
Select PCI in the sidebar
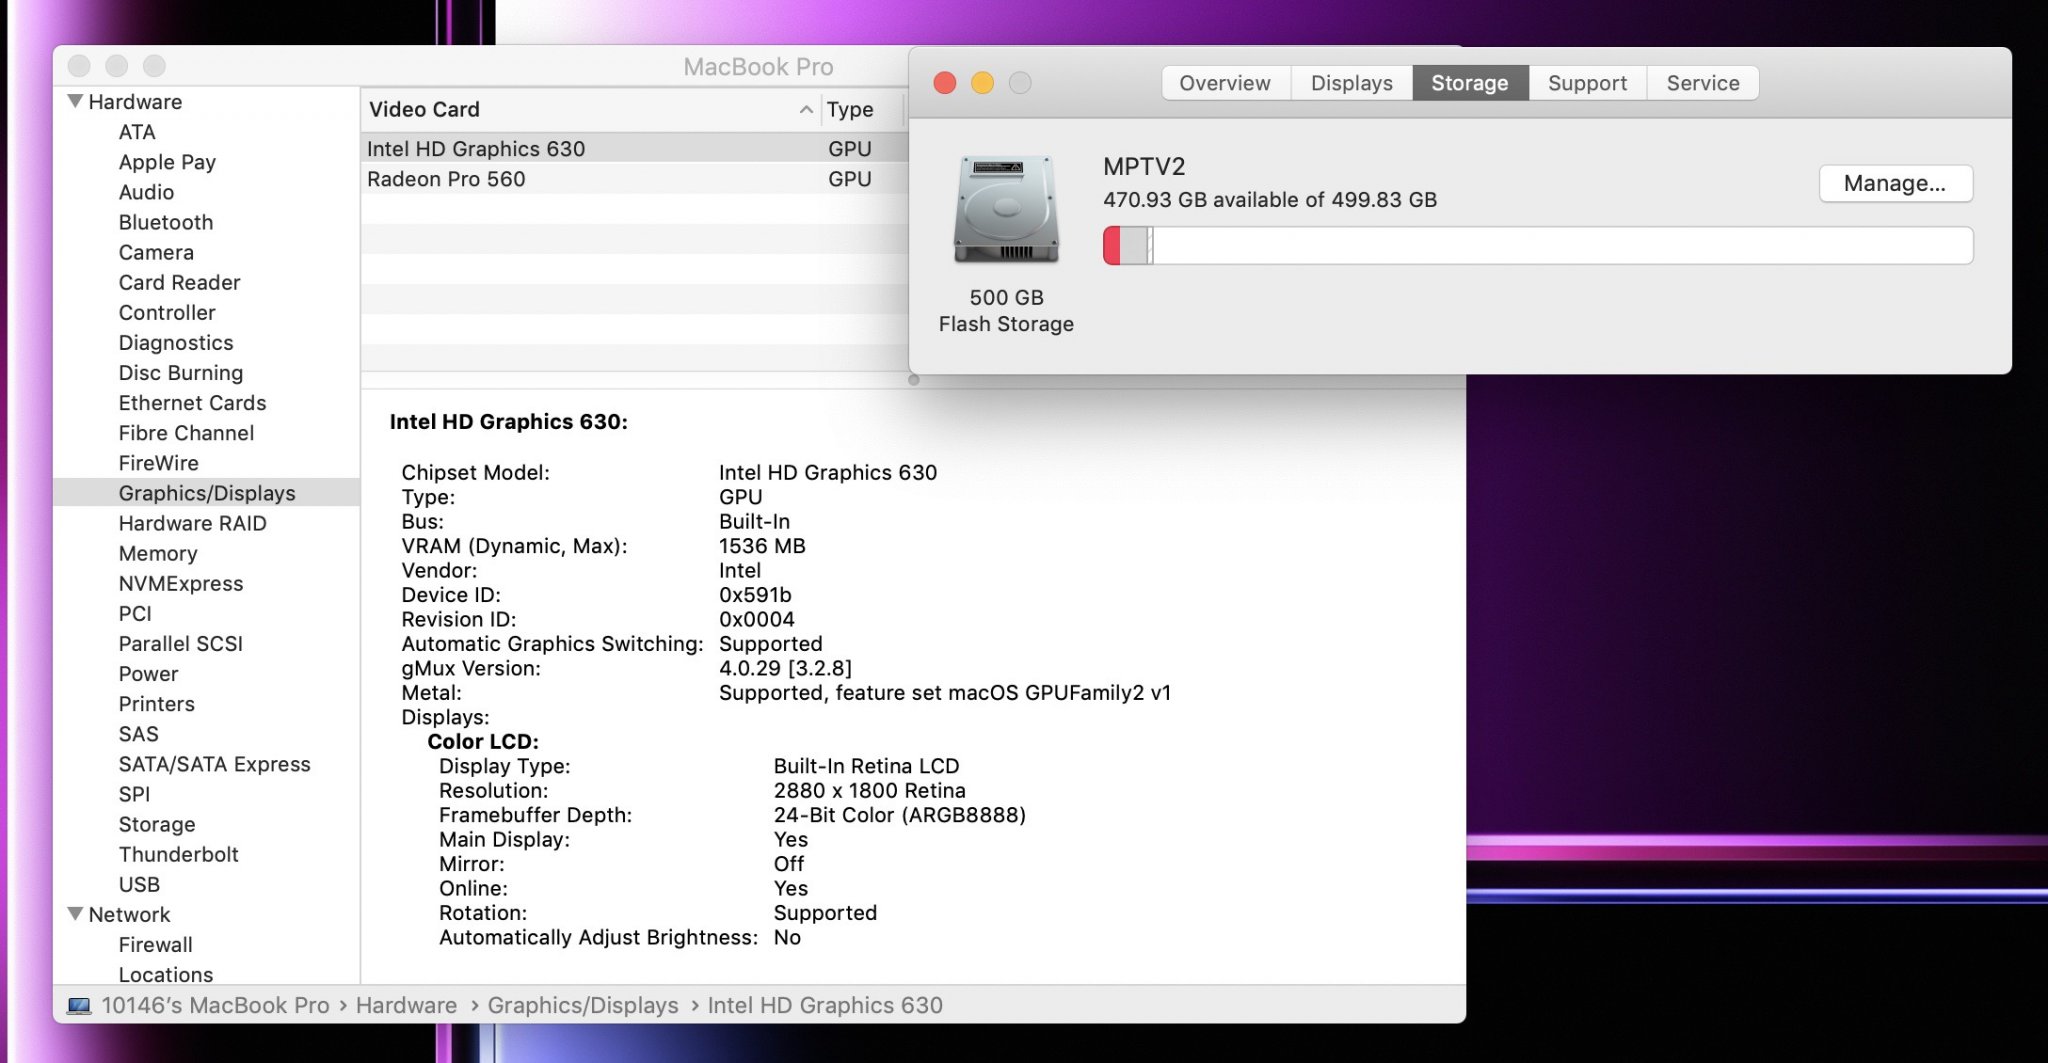coord(135,613)
